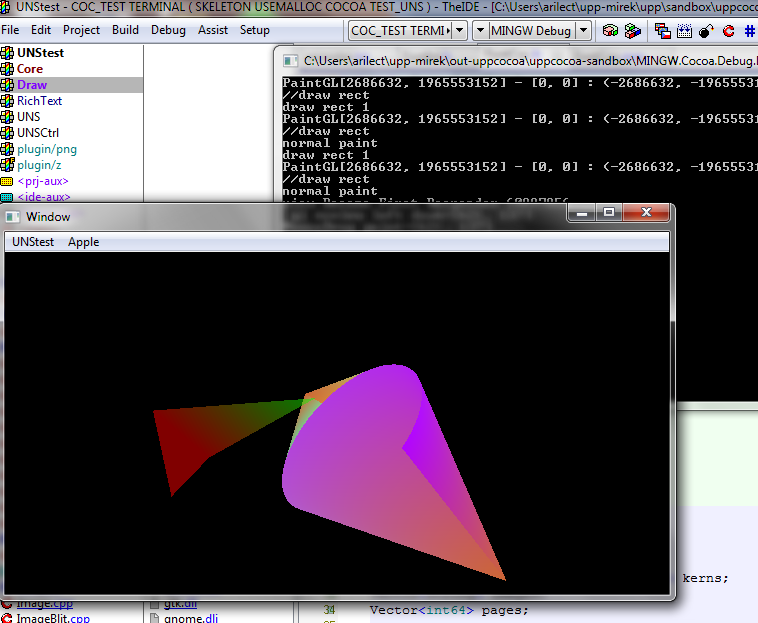
Task: Click the yellow <prj-aux> icon
Action: [x=8, y=181]
